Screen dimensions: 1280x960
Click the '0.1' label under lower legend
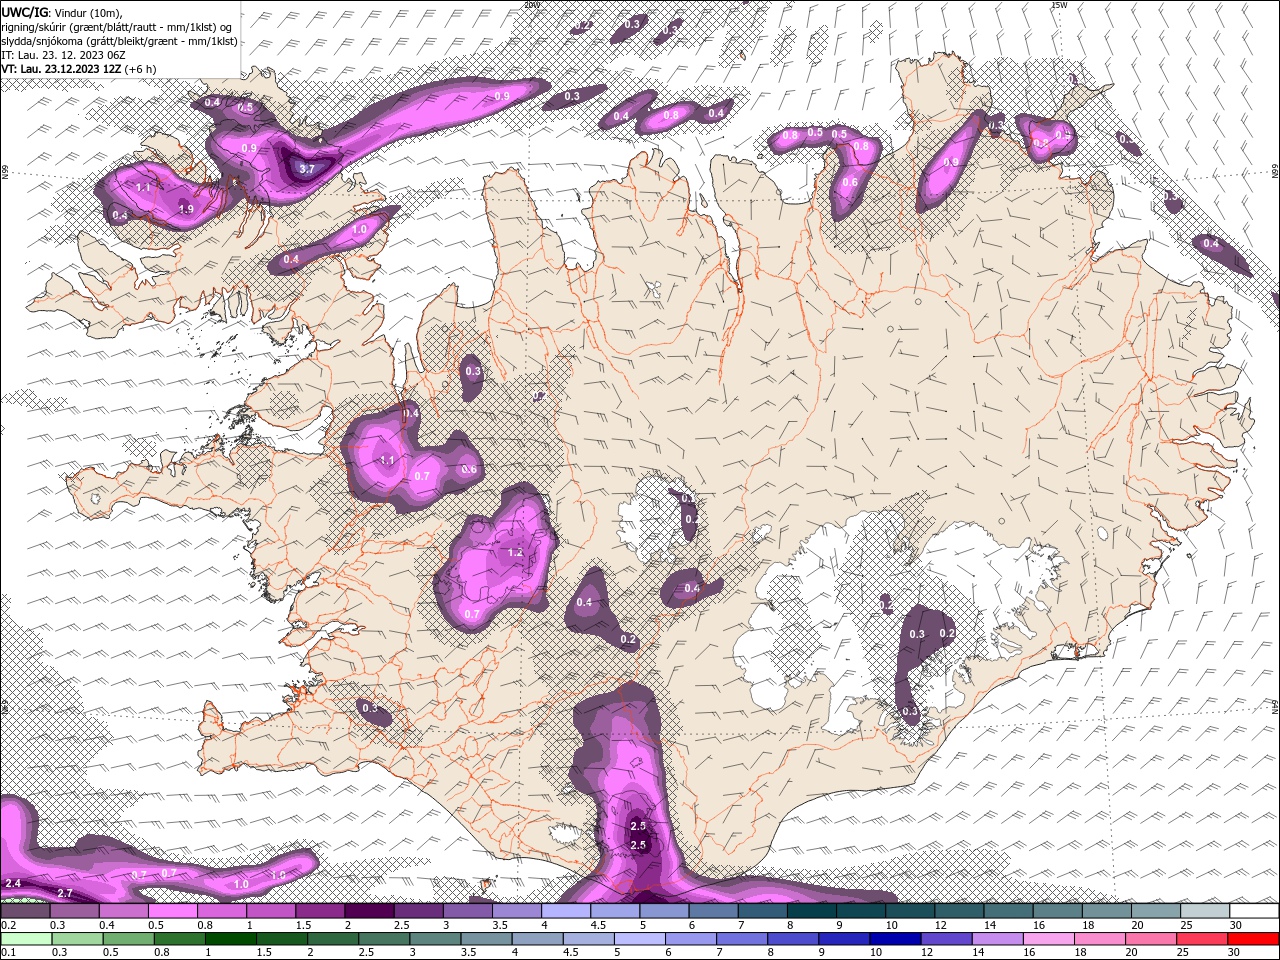(x=8, y=953)
